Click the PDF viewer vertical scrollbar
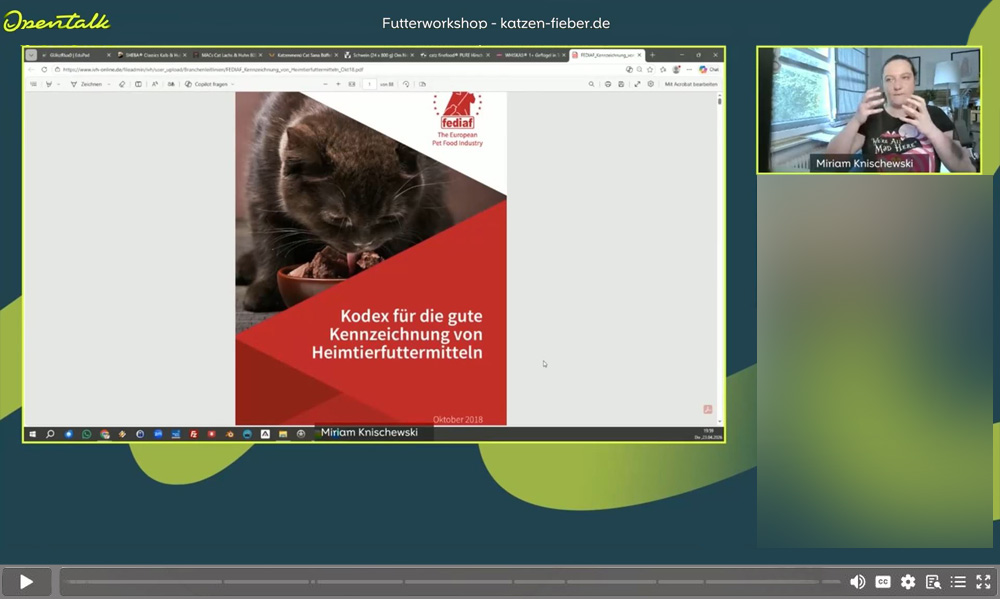Image resolution: width=1000 pixels, height=599 pixels. [x=719, y=258]
